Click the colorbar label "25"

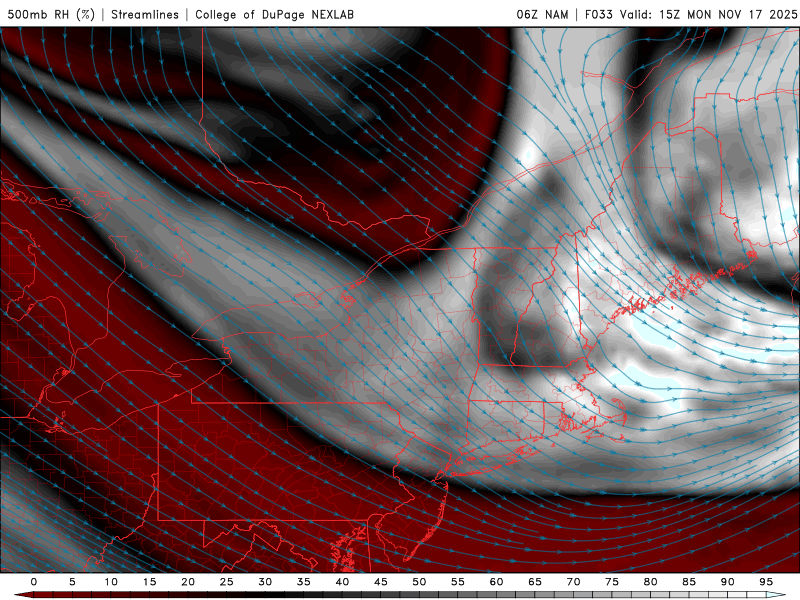pos(227,582)
